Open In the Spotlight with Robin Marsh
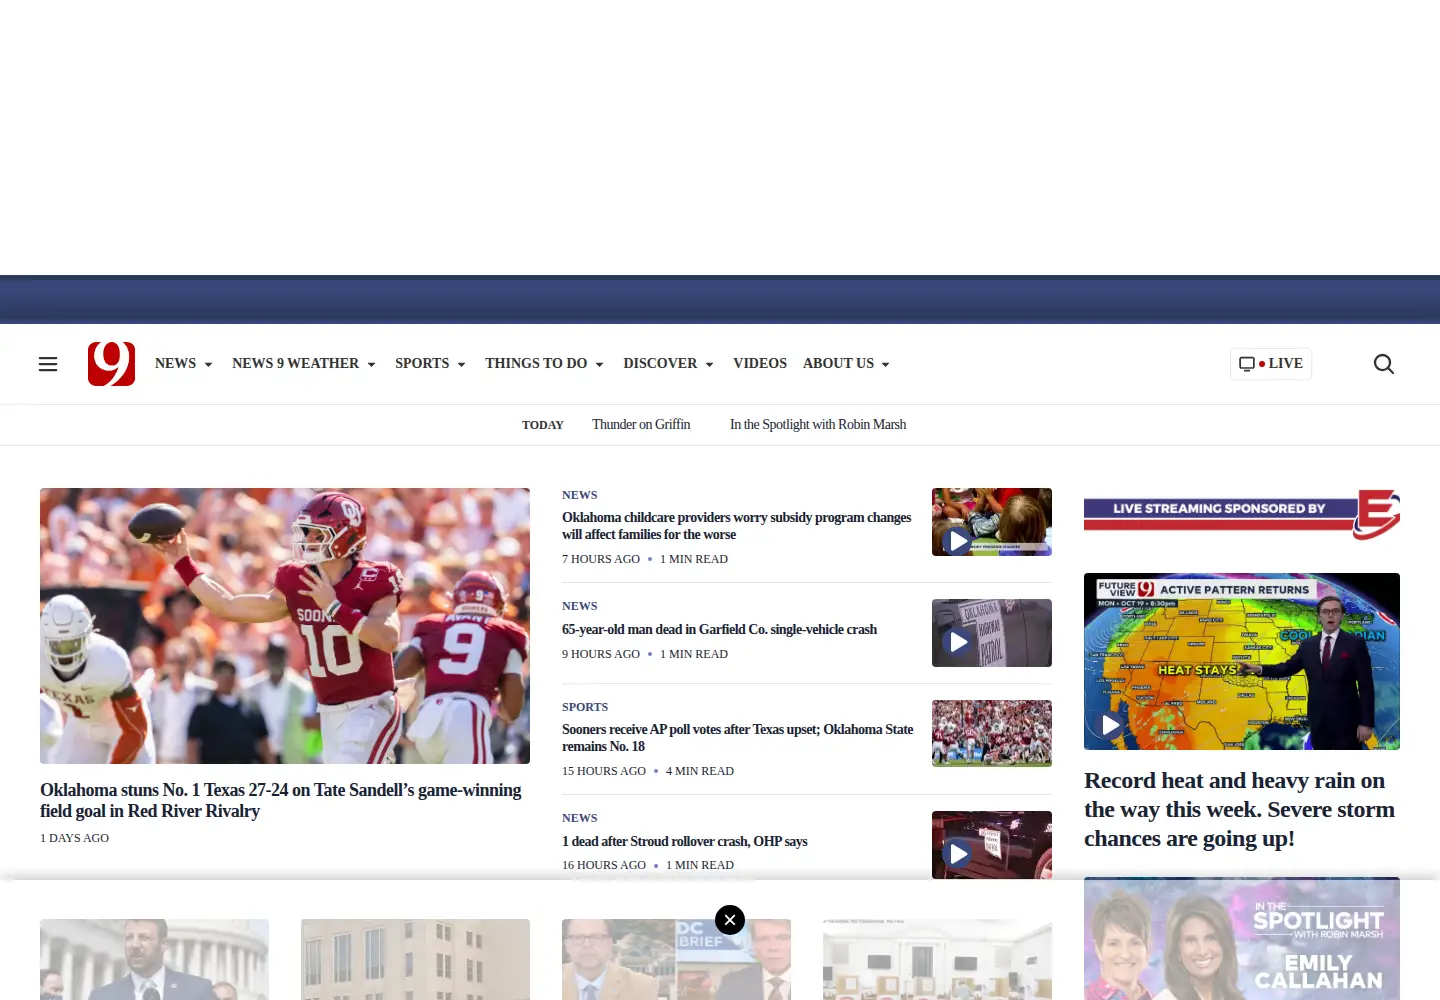1440x1000 pixels. [818, 425]
